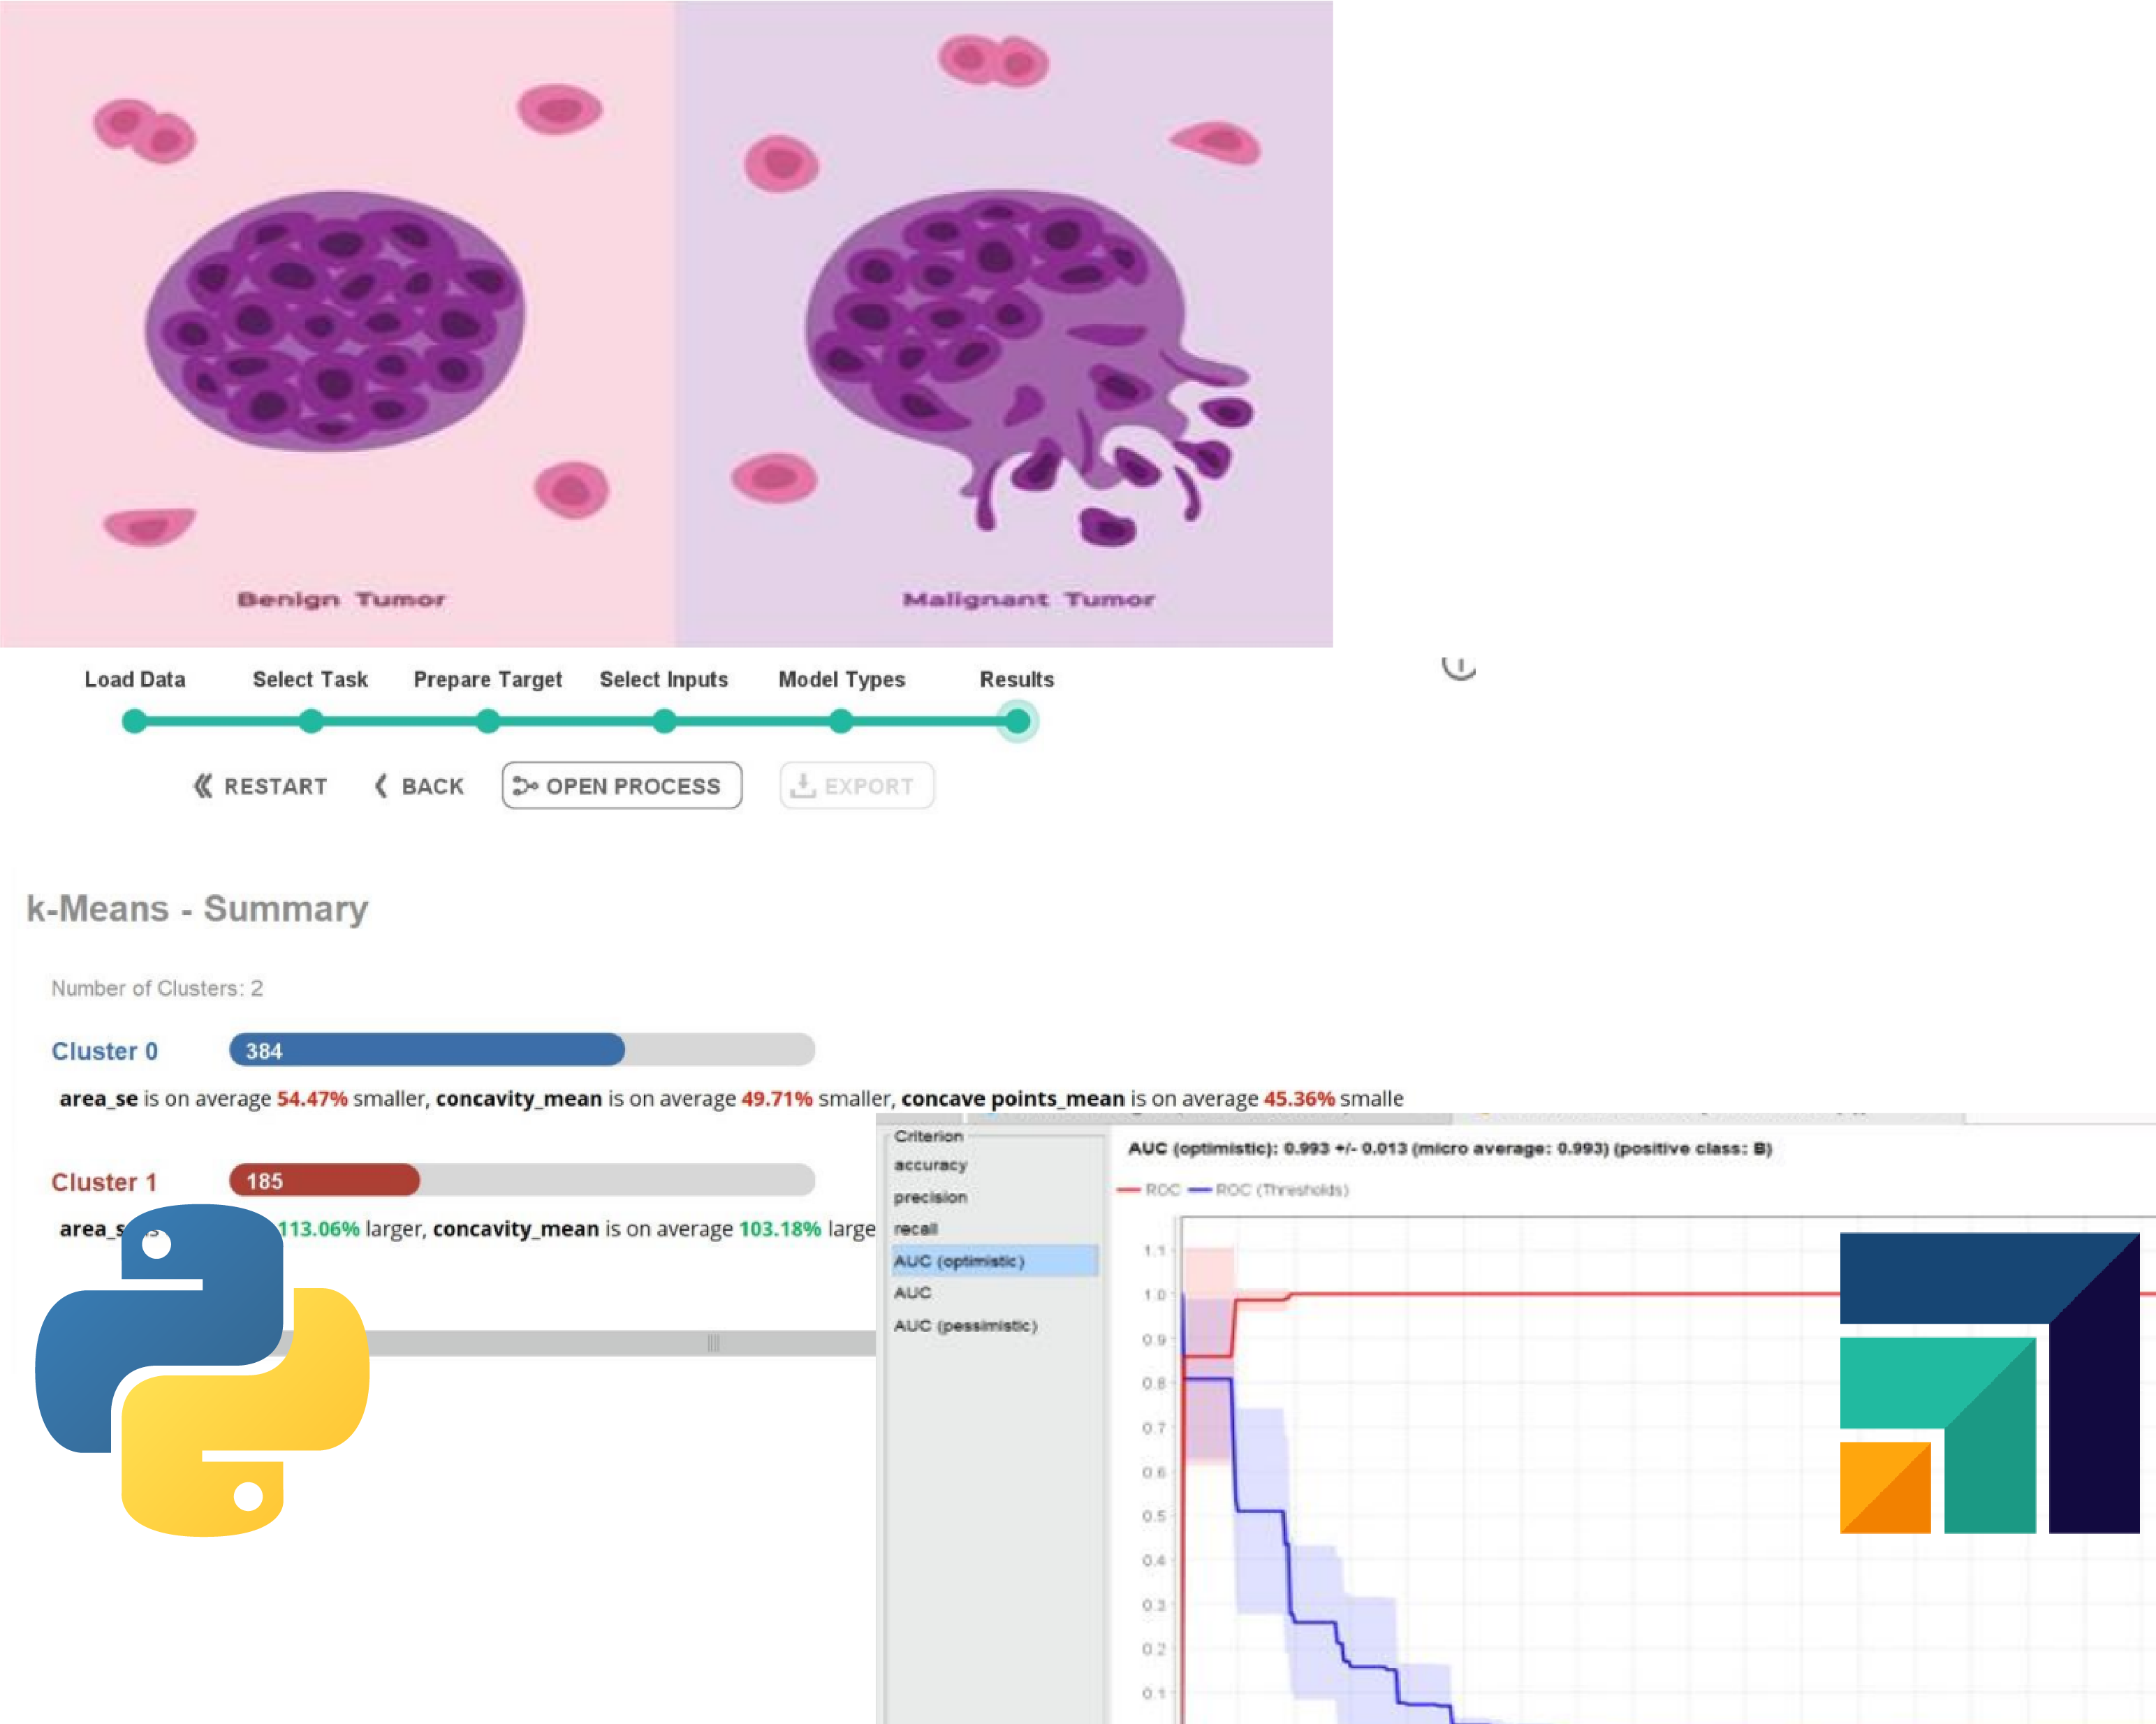Select AUC (pessimistic) criterion
The width and height of the screenshot is (2156, 1724).
click(x=965, y=1325)
